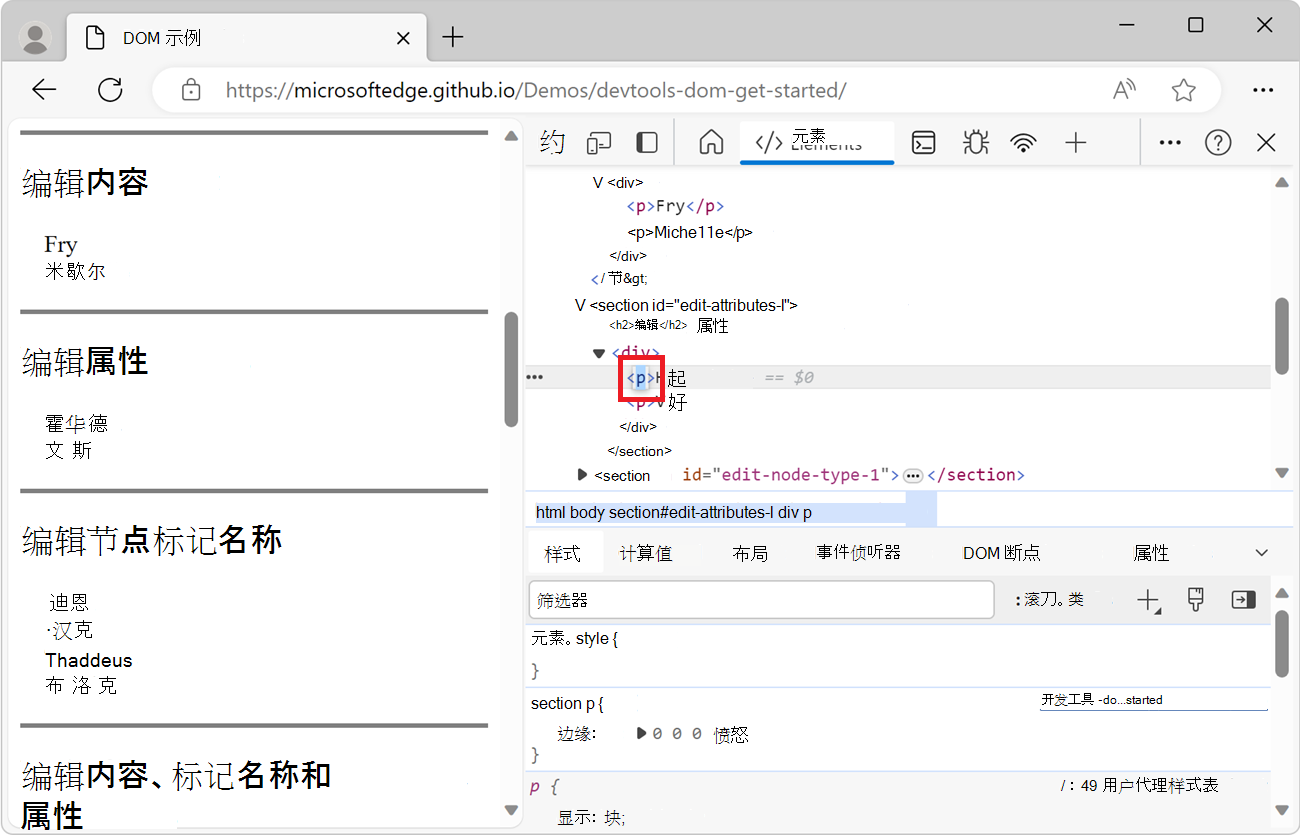Click the 霍华德 paragraph on page
This screenshot has width=1300, height=835.
pos(76,423)
